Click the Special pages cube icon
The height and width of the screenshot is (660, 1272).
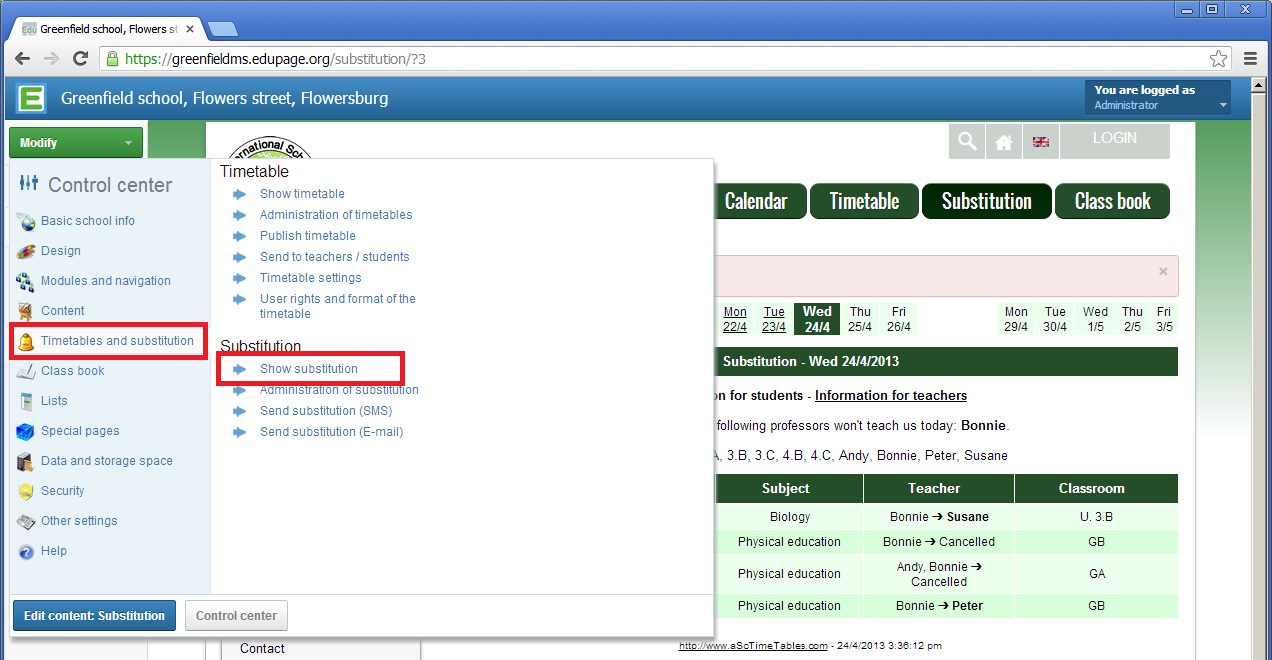(26, 431)
